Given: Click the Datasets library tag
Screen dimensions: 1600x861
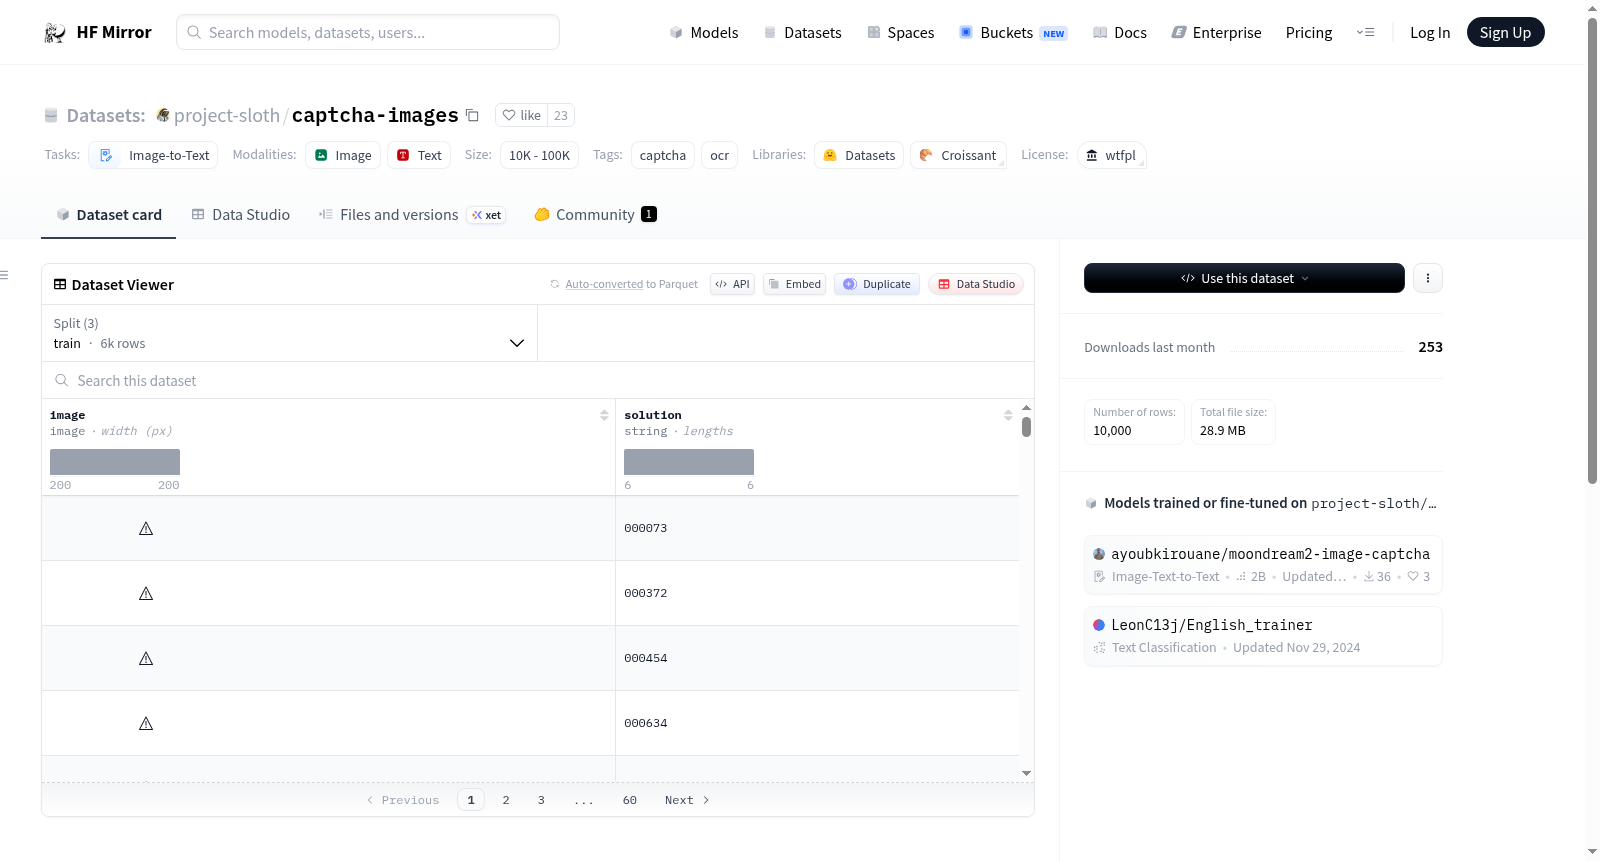Looking at the screenshot, I should pos(859,155).
